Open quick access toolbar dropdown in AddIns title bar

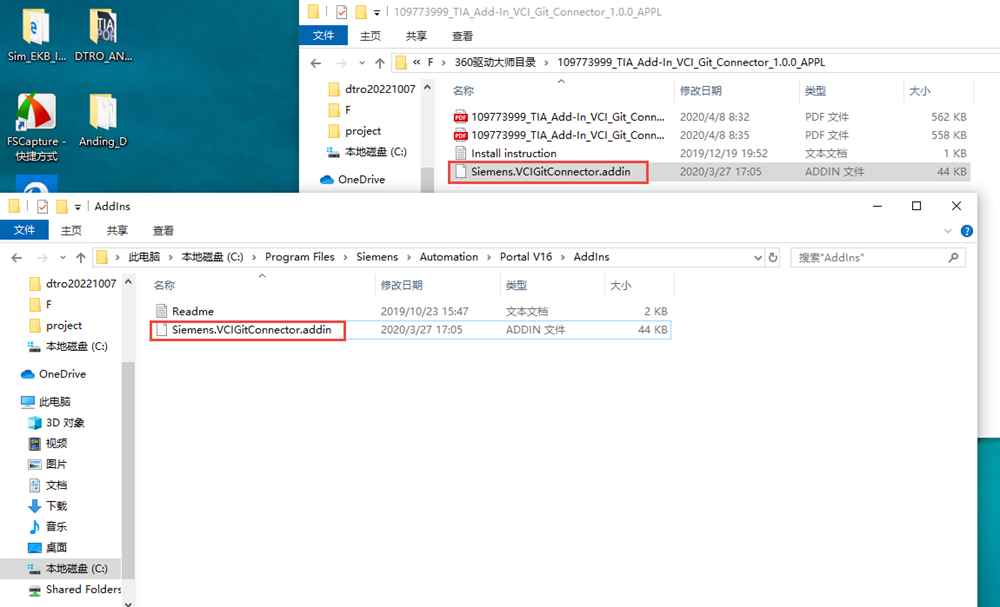click(77, 207)
